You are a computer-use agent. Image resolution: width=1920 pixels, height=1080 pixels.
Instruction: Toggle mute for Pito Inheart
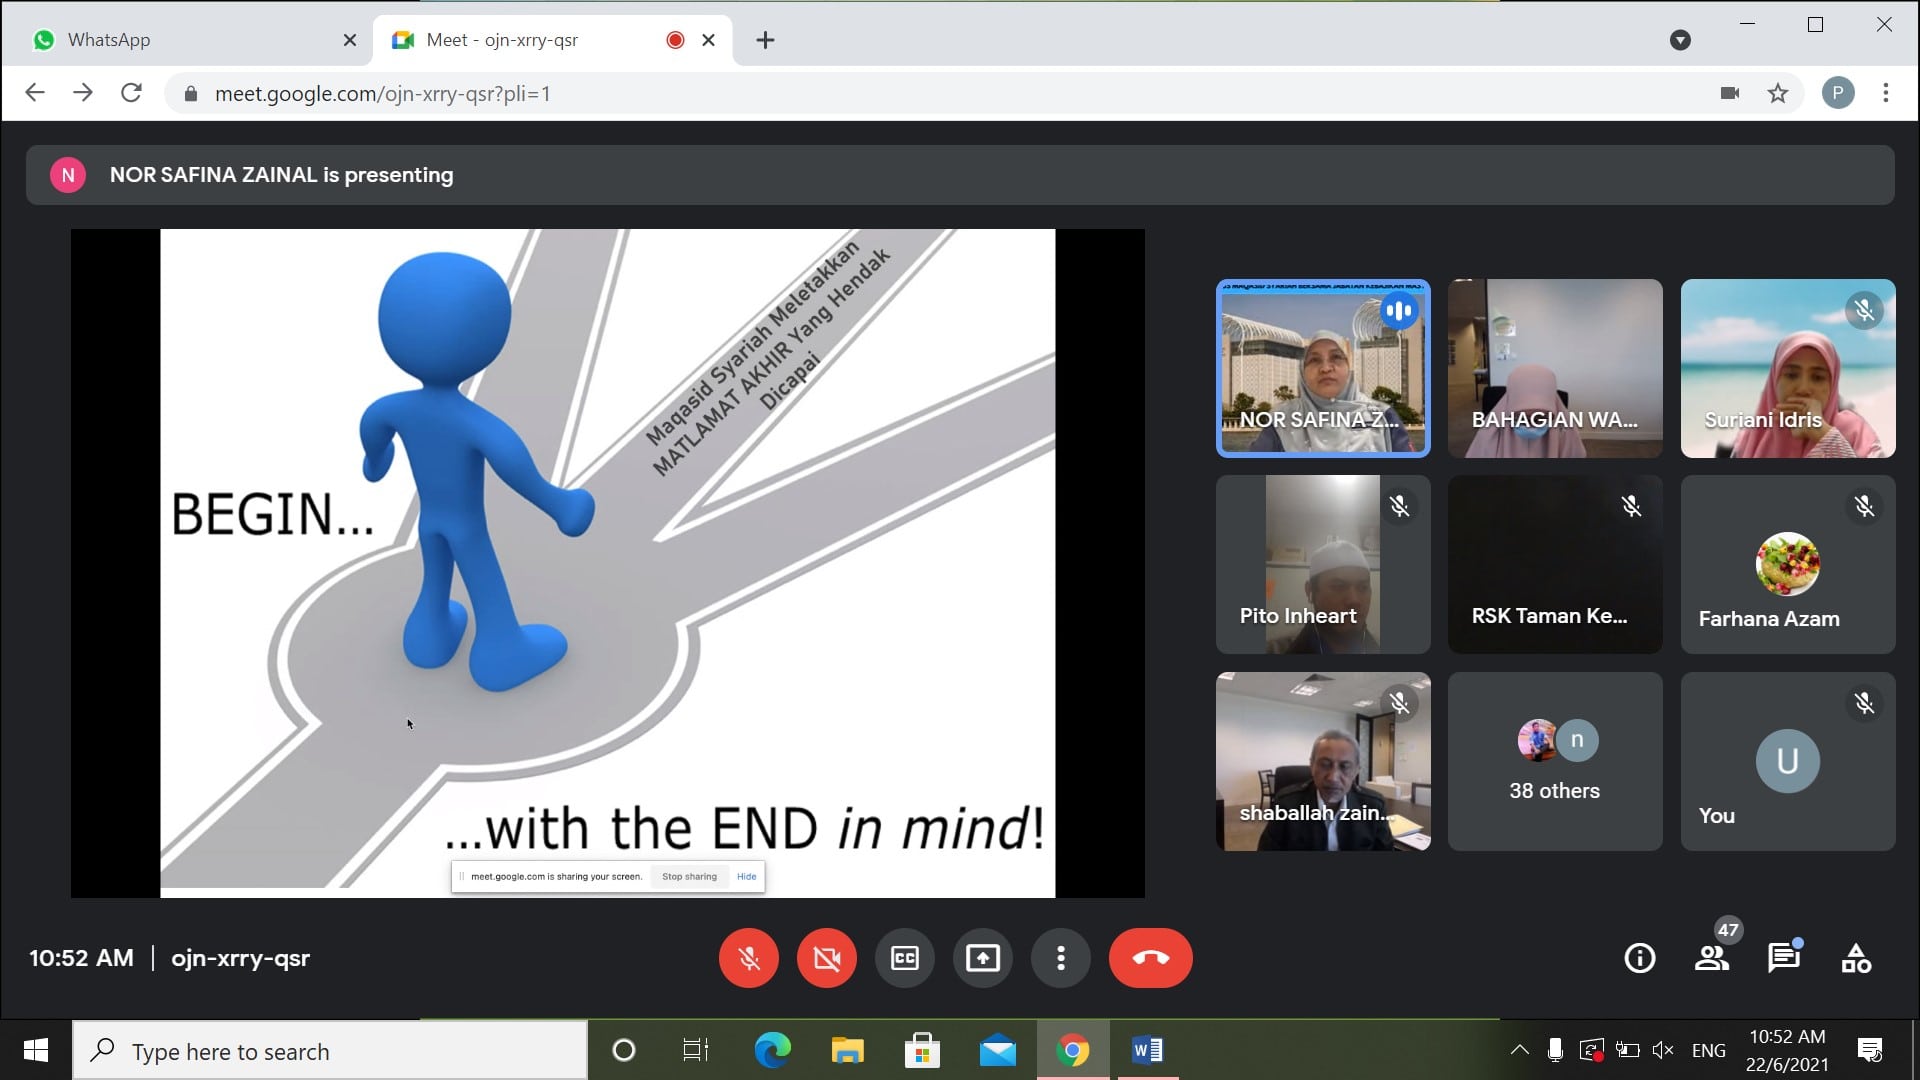click(x=1400, y=506)
